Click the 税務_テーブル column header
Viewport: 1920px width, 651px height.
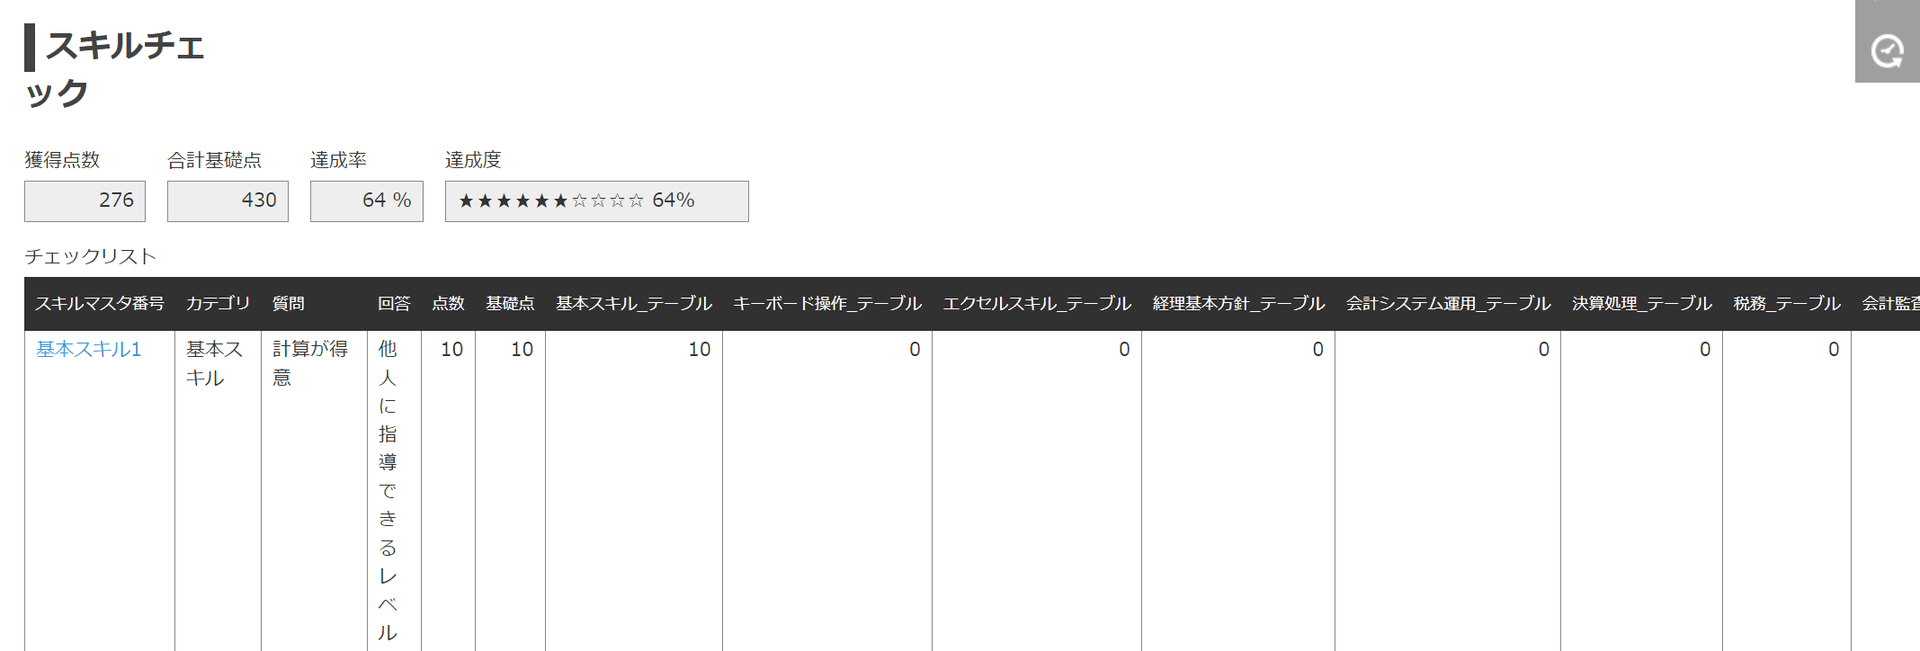click(1787, 303)
